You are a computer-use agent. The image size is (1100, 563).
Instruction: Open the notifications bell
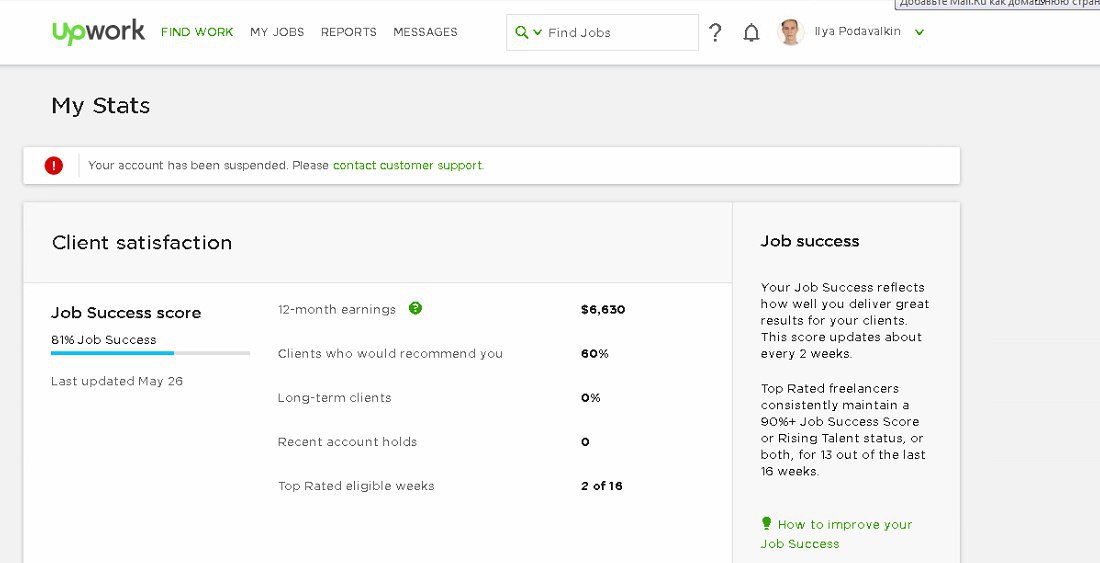pyautogui.click(x=751, y=33)
